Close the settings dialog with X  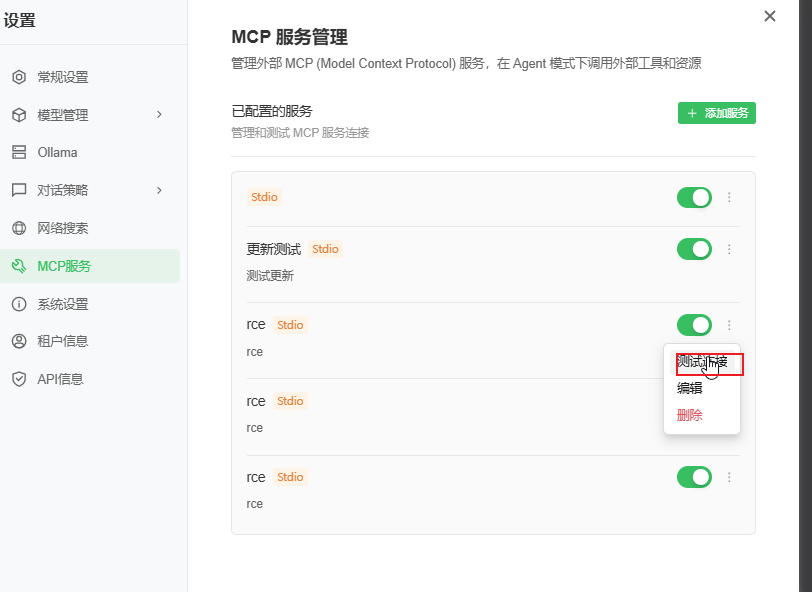point(770,16)
